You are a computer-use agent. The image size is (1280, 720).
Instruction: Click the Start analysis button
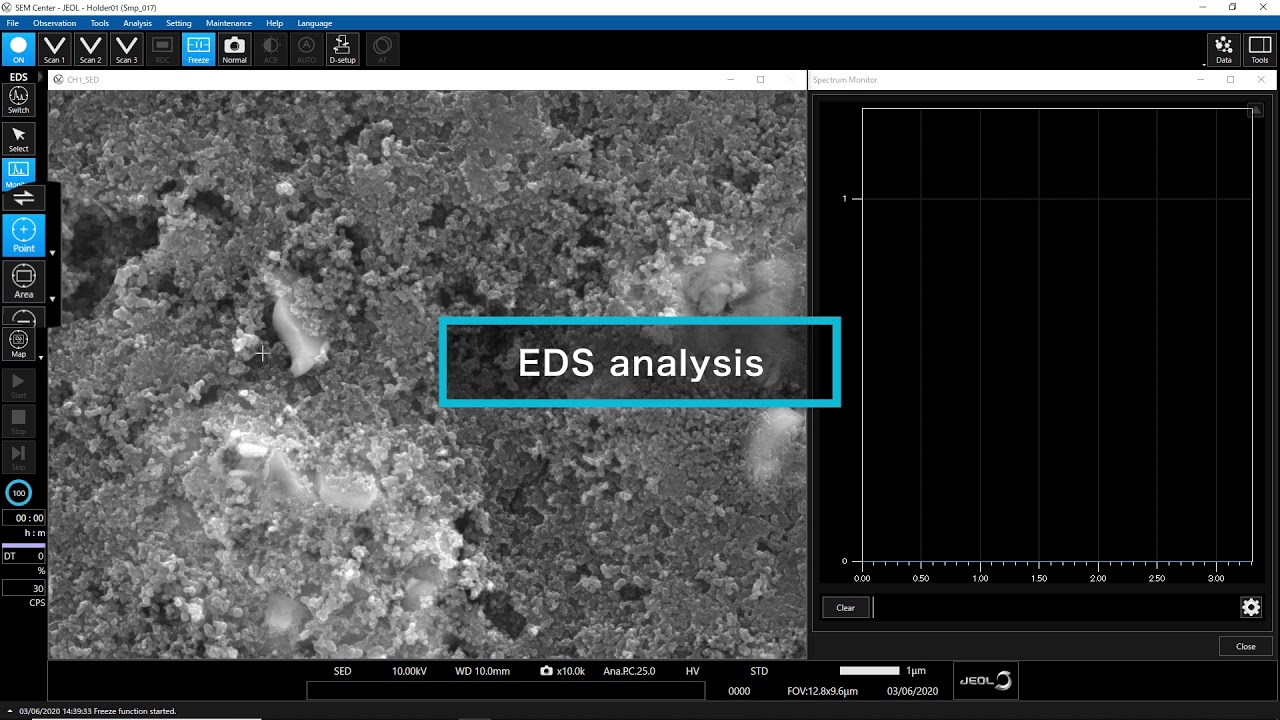[x=18, y=385]
